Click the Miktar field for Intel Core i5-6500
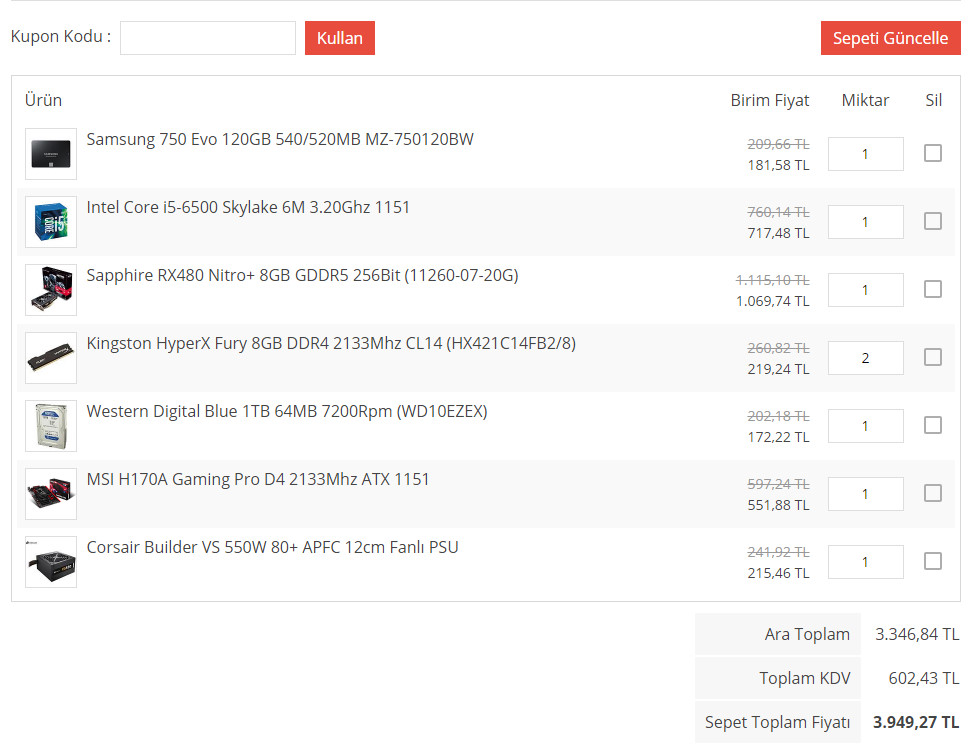 866,222
